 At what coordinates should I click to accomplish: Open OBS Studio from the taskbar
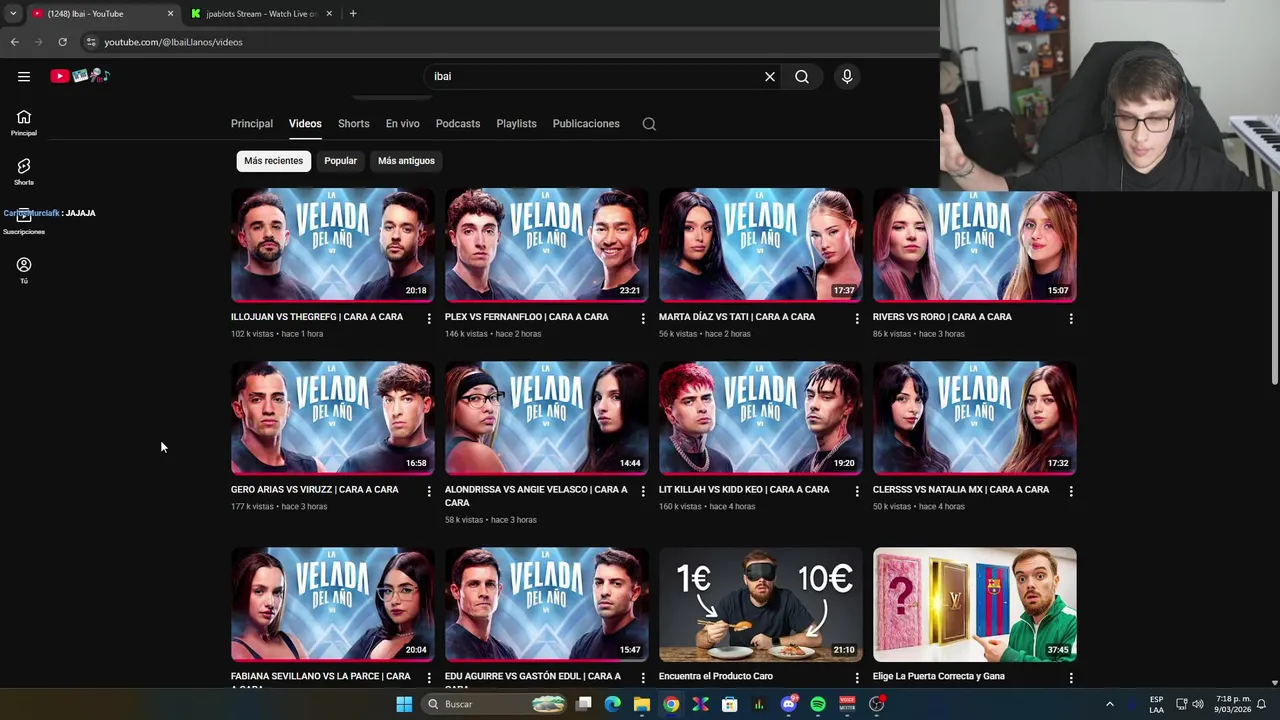click(877, 704)
